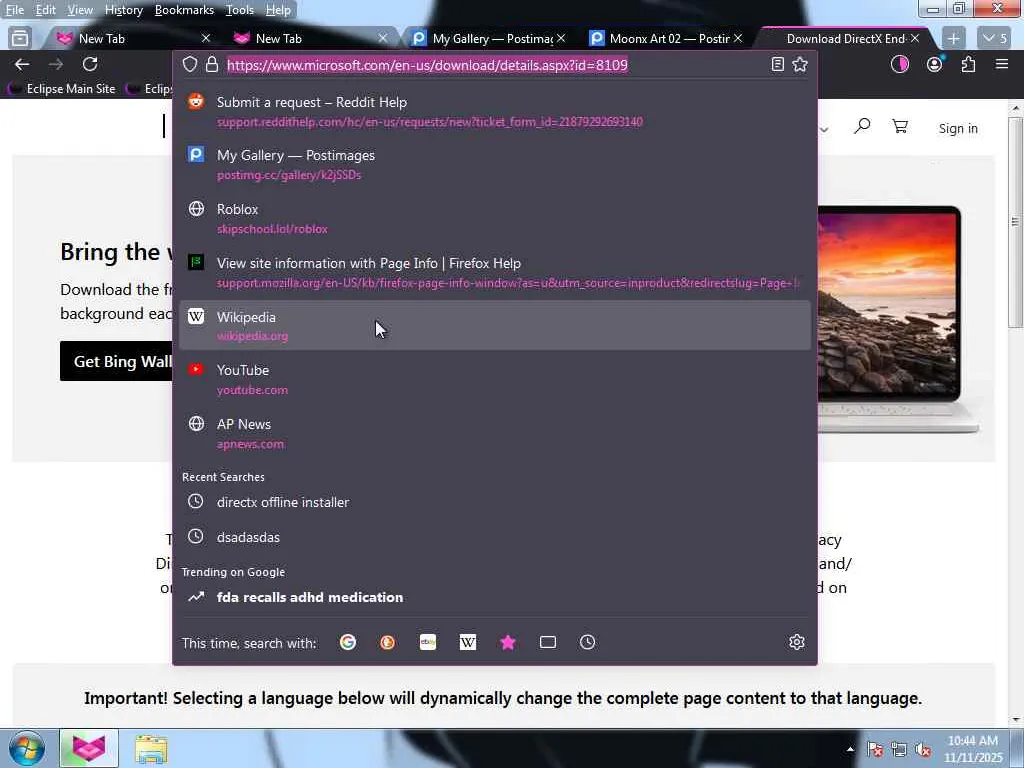
Task: Click the Microsoft page search magnifier
Action: (x=862, y=126)
